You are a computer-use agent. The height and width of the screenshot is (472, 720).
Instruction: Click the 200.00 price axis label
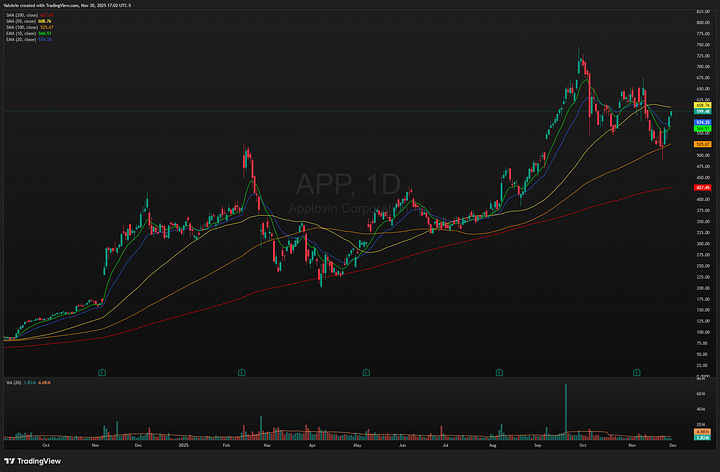703,288
